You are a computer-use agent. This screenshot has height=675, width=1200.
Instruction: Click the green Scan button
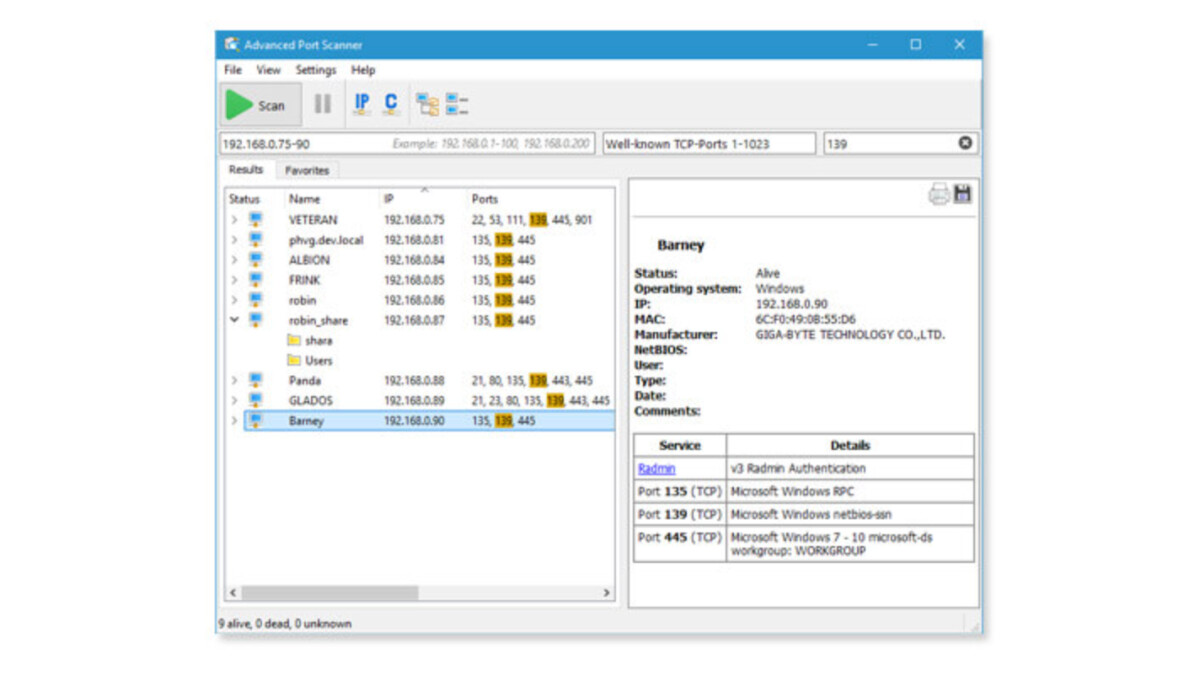pos(258,105)
